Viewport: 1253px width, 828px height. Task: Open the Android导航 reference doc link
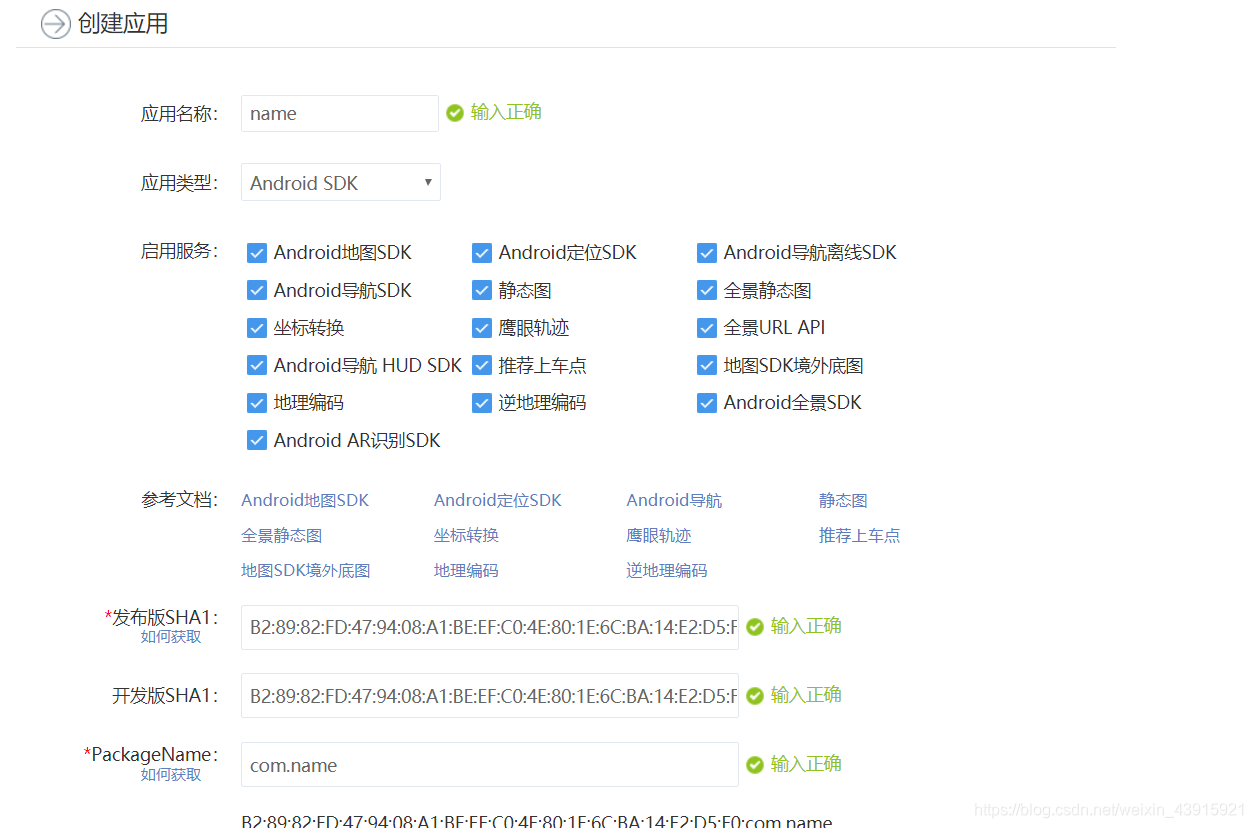(674, 500)
